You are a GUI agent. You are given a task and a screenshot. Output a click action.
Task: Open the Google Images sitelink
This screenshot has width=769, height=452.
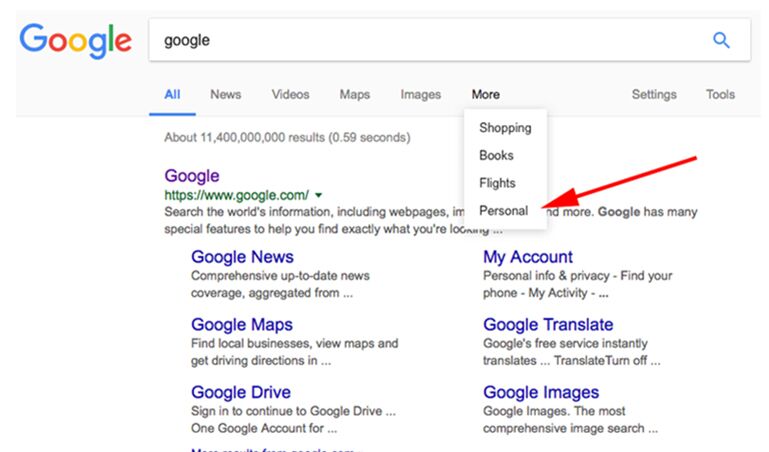541,392
